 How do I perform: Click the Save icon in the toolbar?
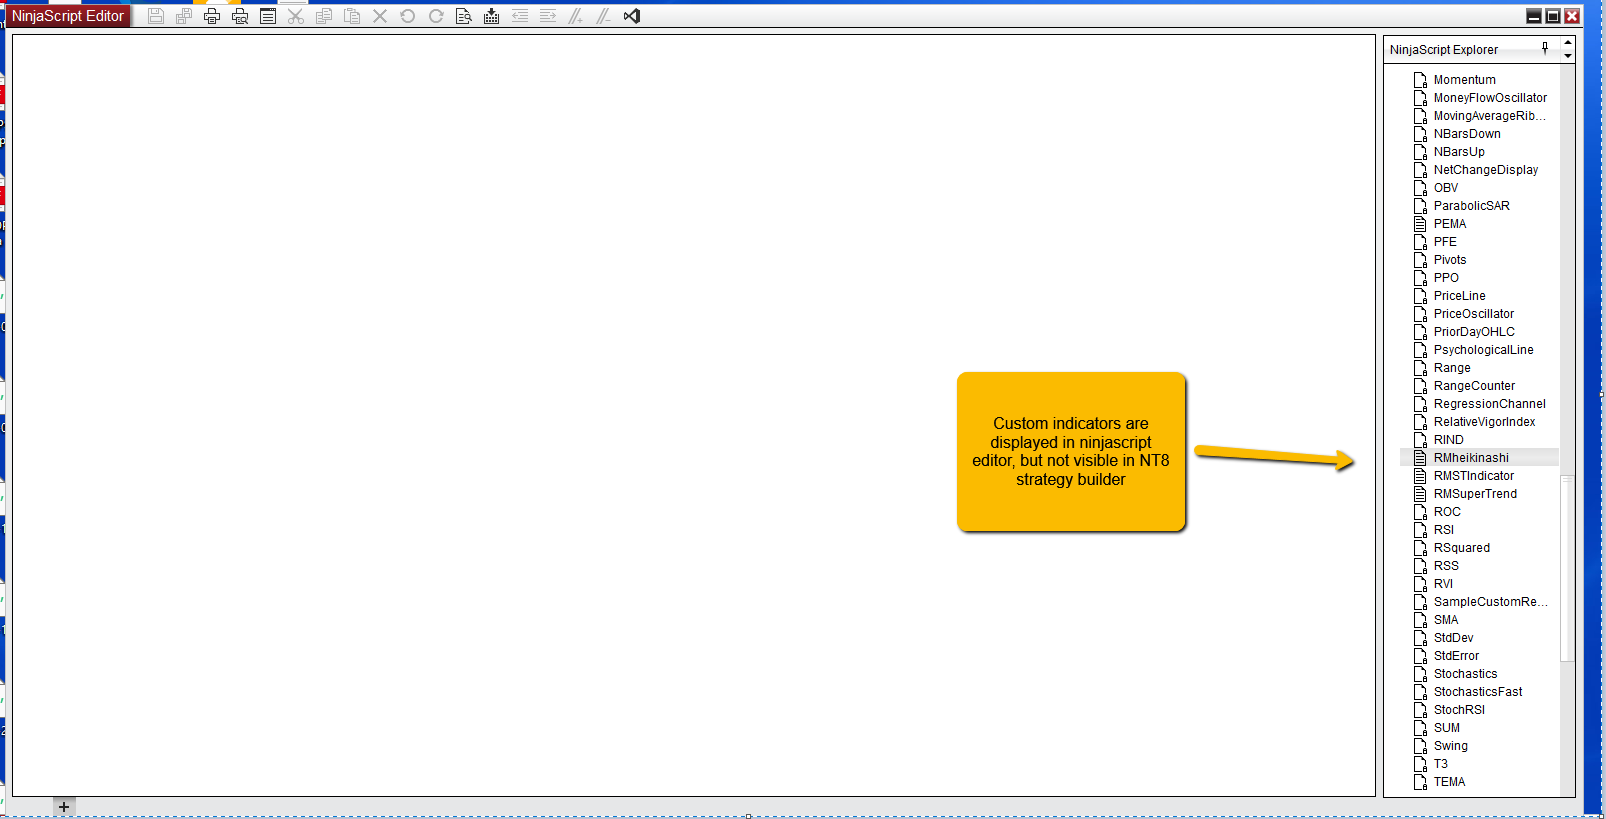(156, 16)
